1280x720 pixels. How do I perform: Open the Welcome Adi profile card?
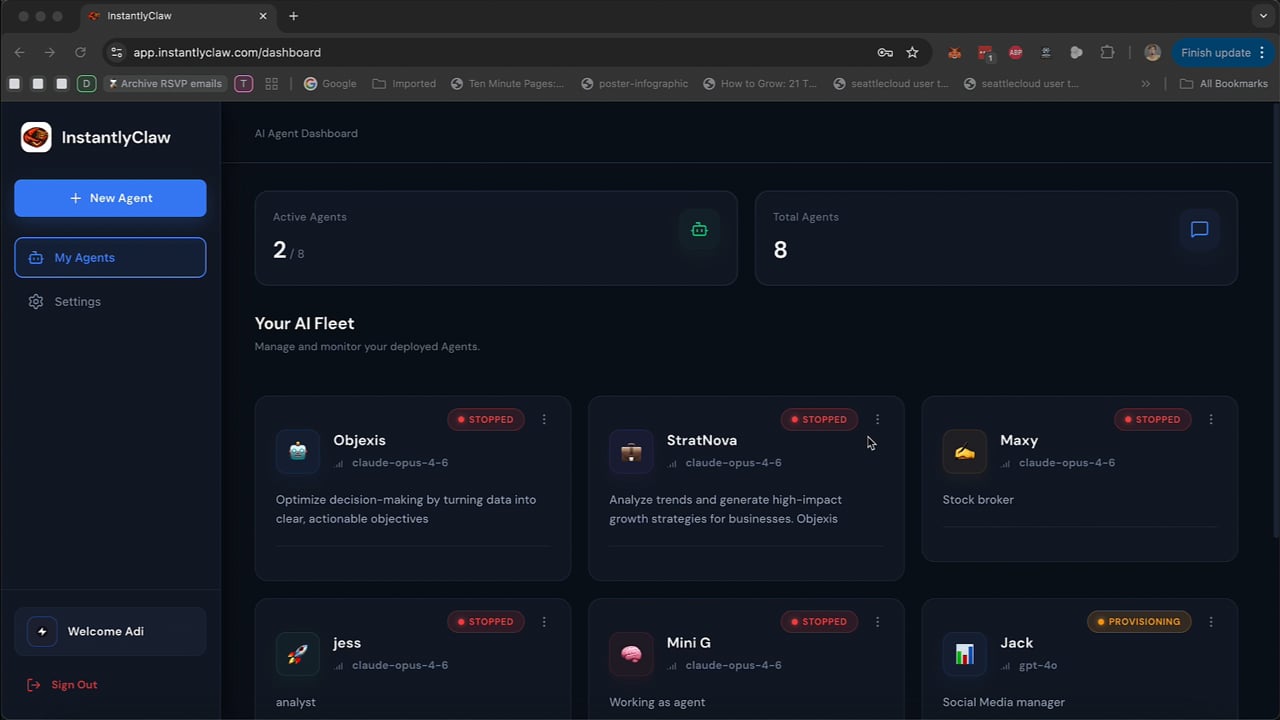click(x=110, y=632)
